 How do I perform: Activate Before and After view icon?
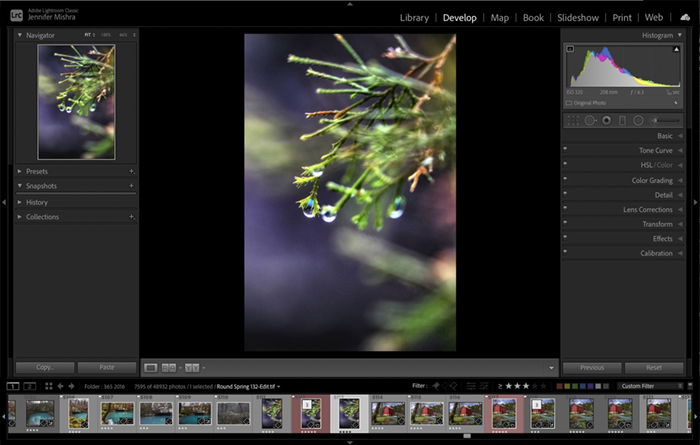pyautogui.click(x=169, y=368)
